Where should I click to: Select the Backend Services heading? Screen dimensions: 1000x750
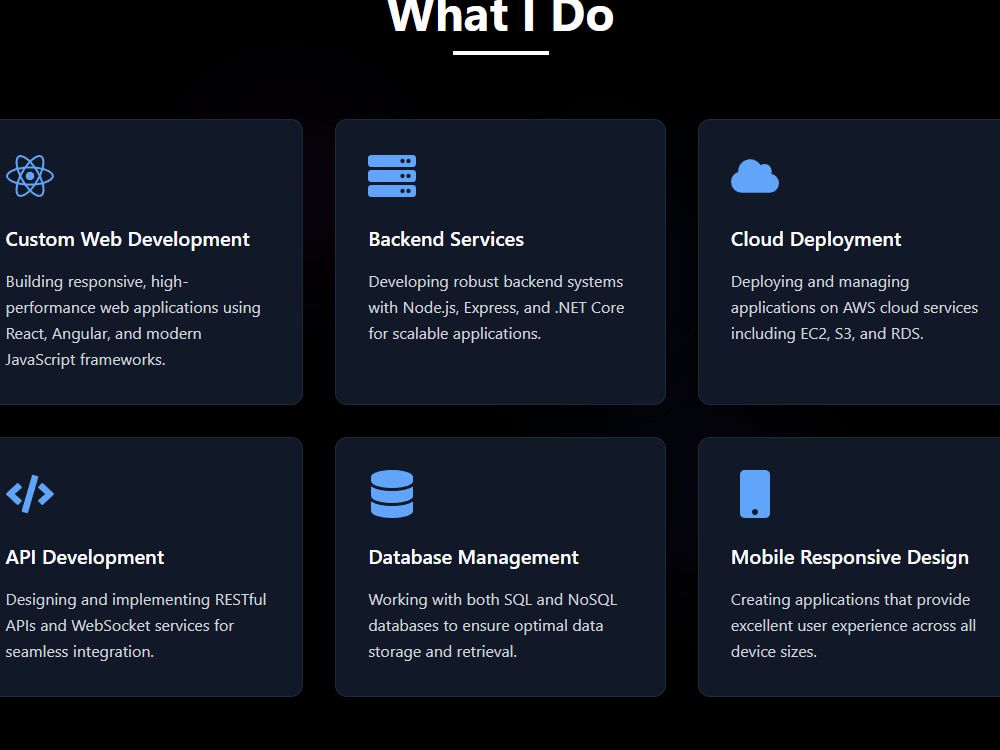click(x=446, y=239)
